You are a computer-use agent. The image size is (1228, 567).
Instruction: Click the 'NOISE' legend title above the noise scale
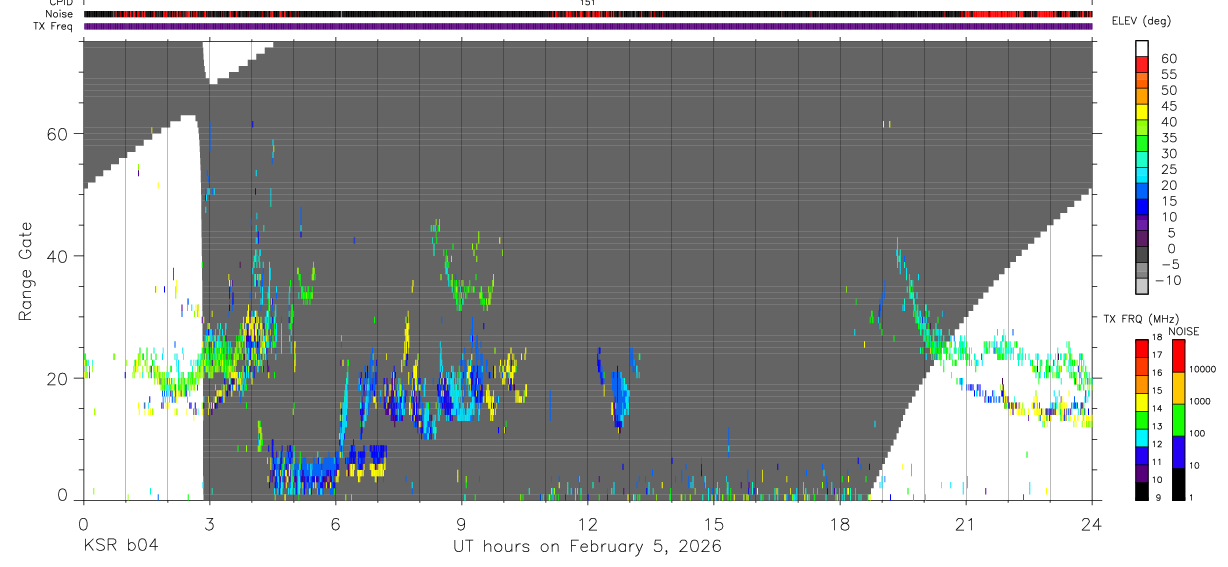click(x=1184, y=332)
